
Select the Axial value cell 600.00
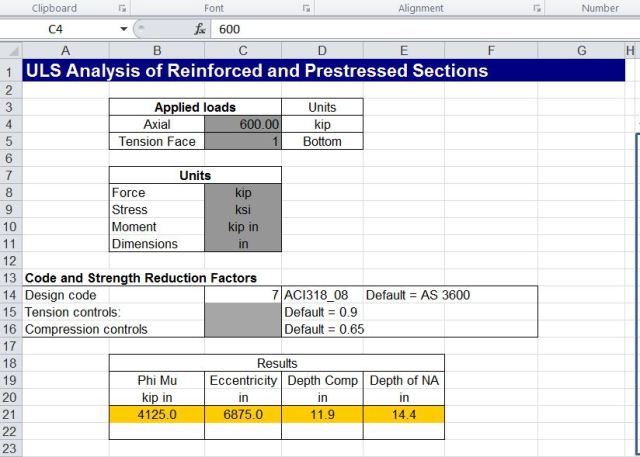point(242,124)
